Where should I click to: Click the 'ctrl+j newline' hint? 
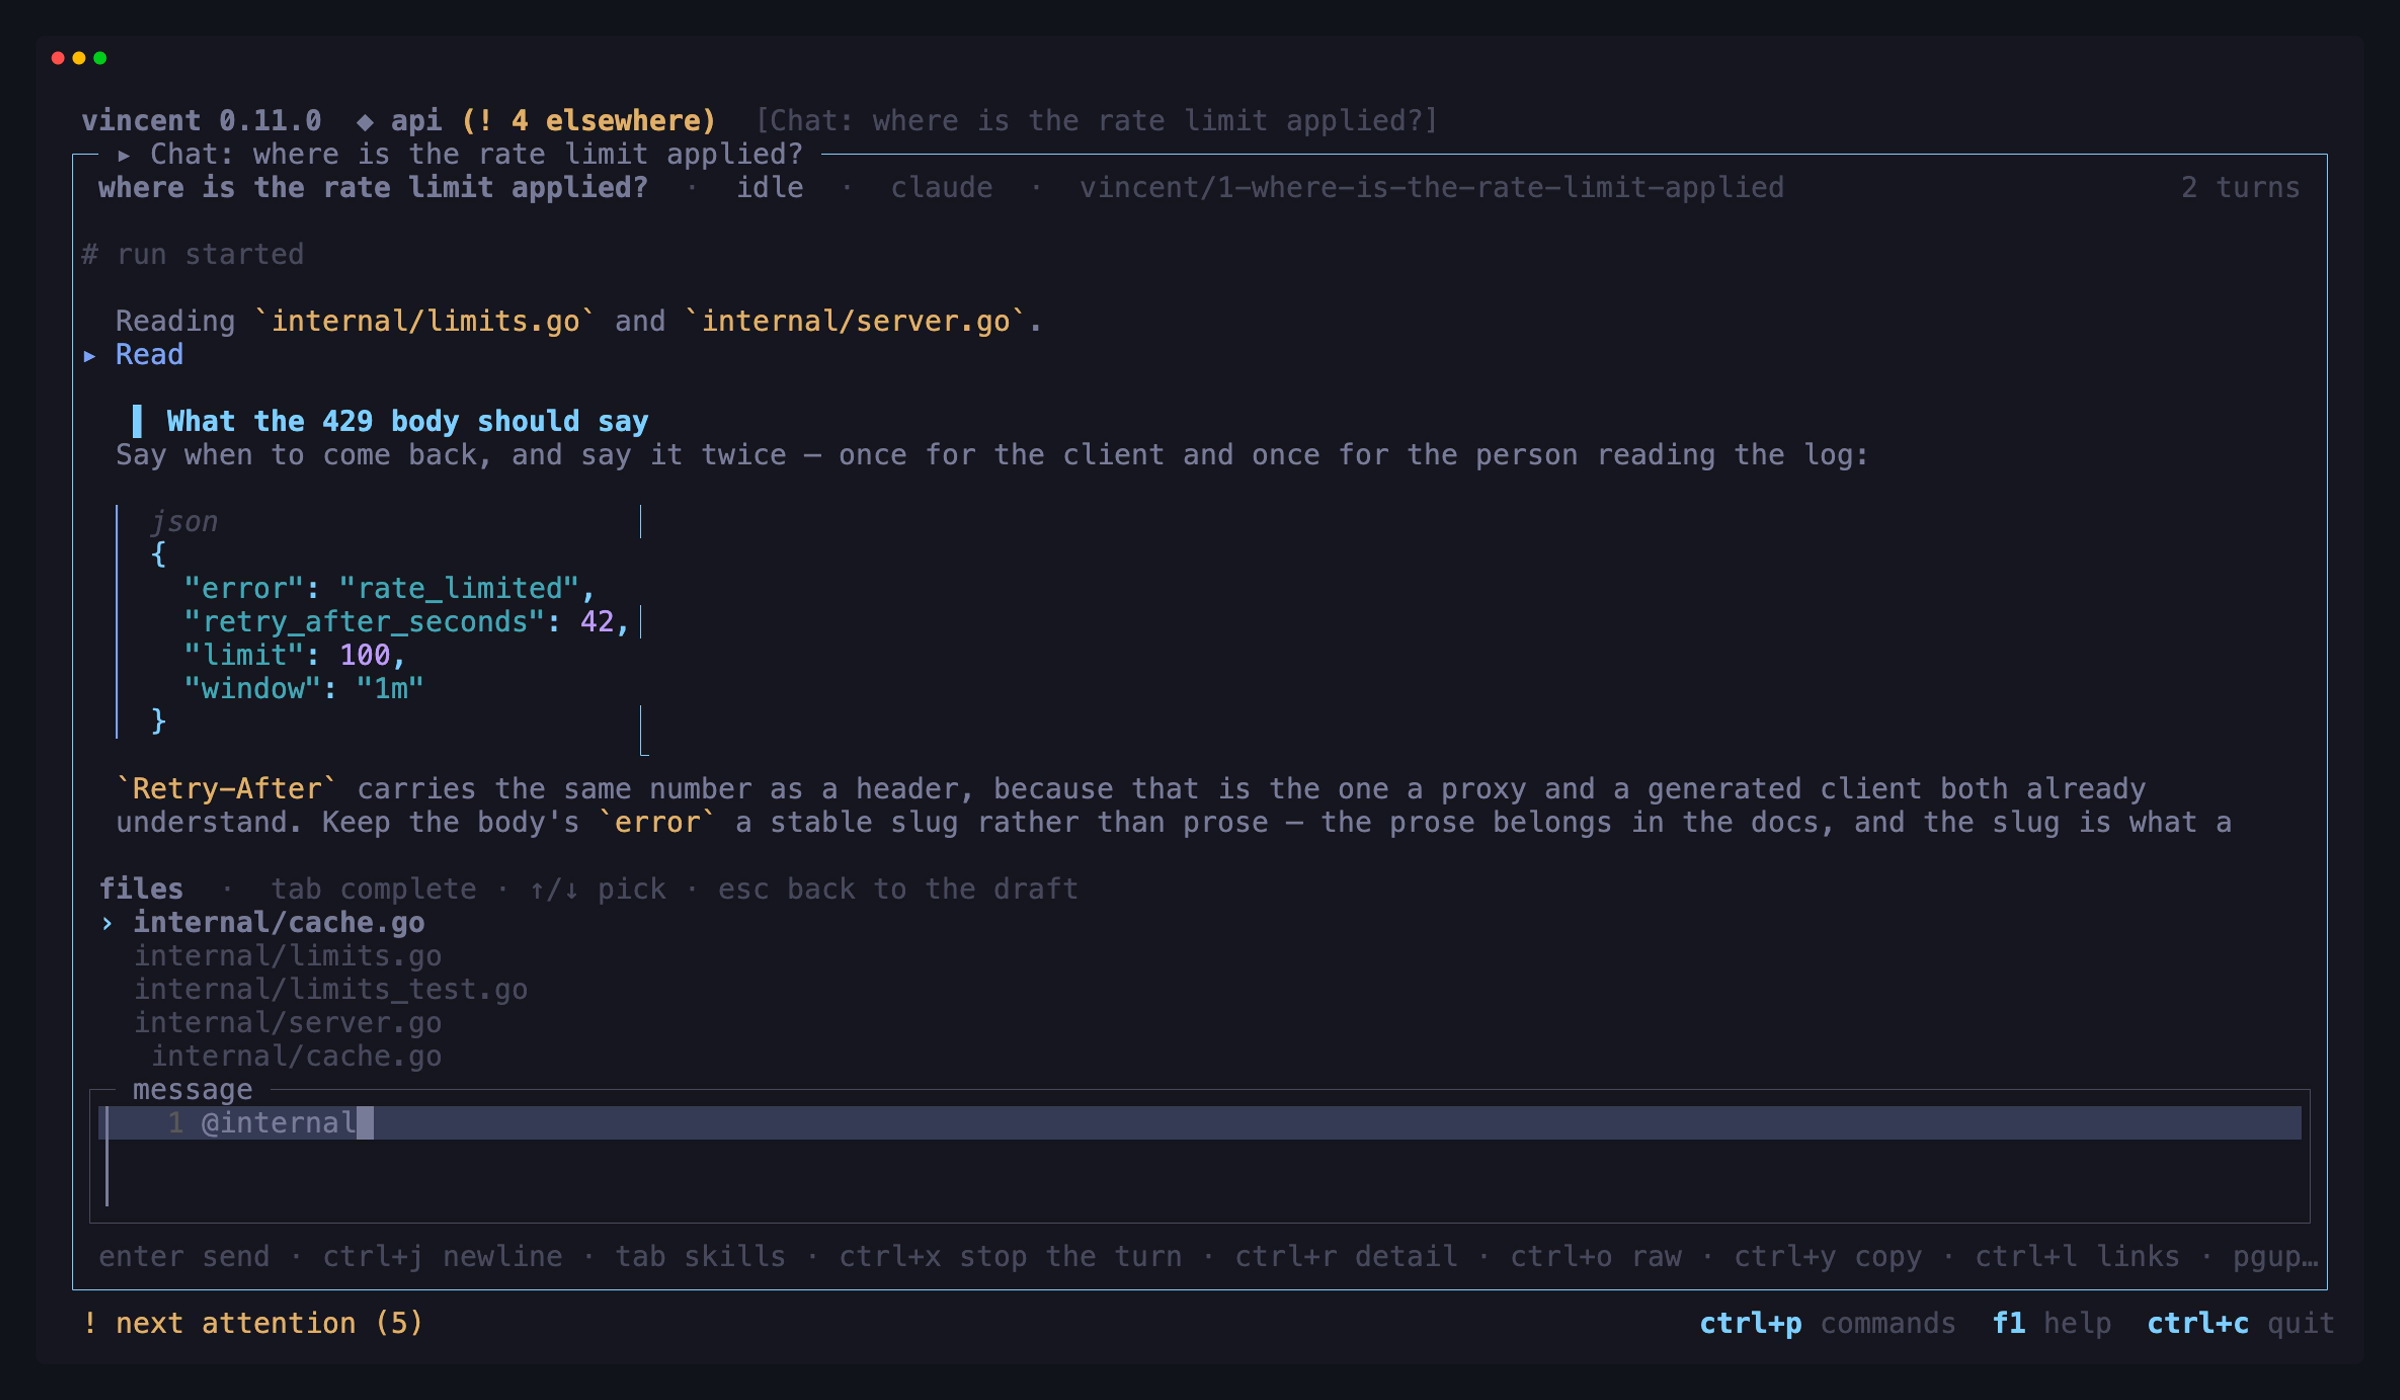point(442,1256)
